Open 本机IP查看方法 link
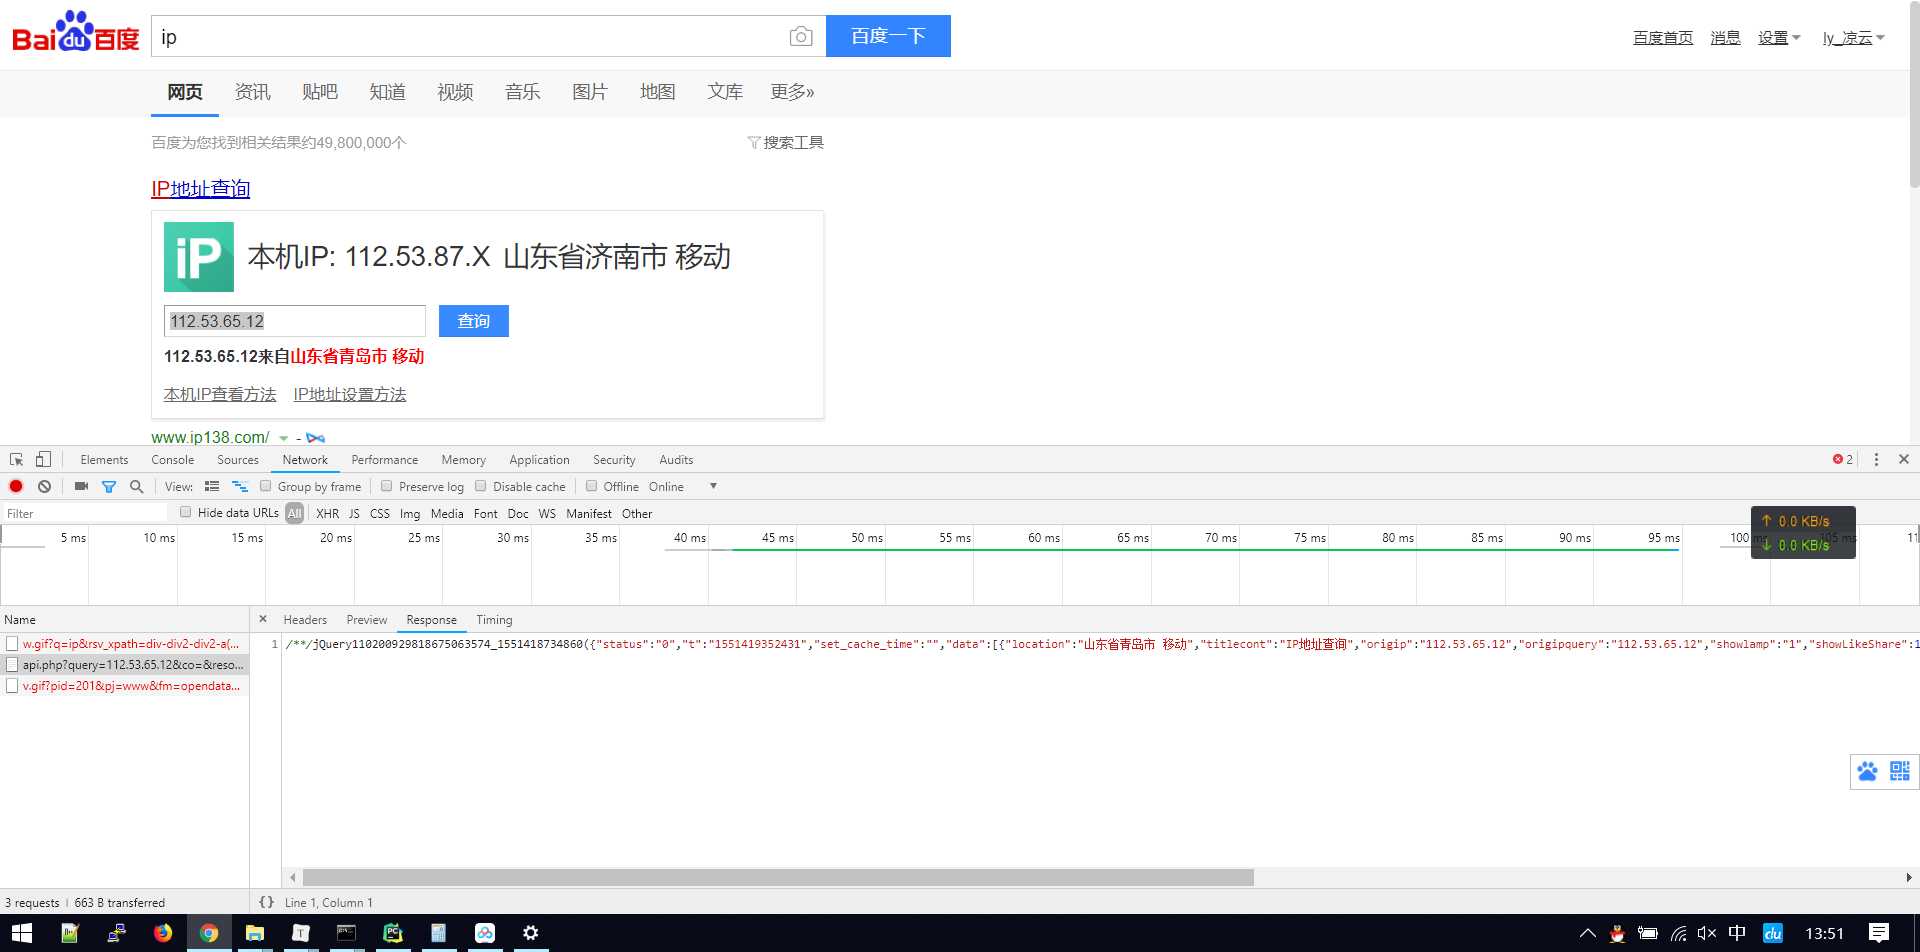This screenshot has width=1920, height=952. pyautogui.click(x=220, y=394)
